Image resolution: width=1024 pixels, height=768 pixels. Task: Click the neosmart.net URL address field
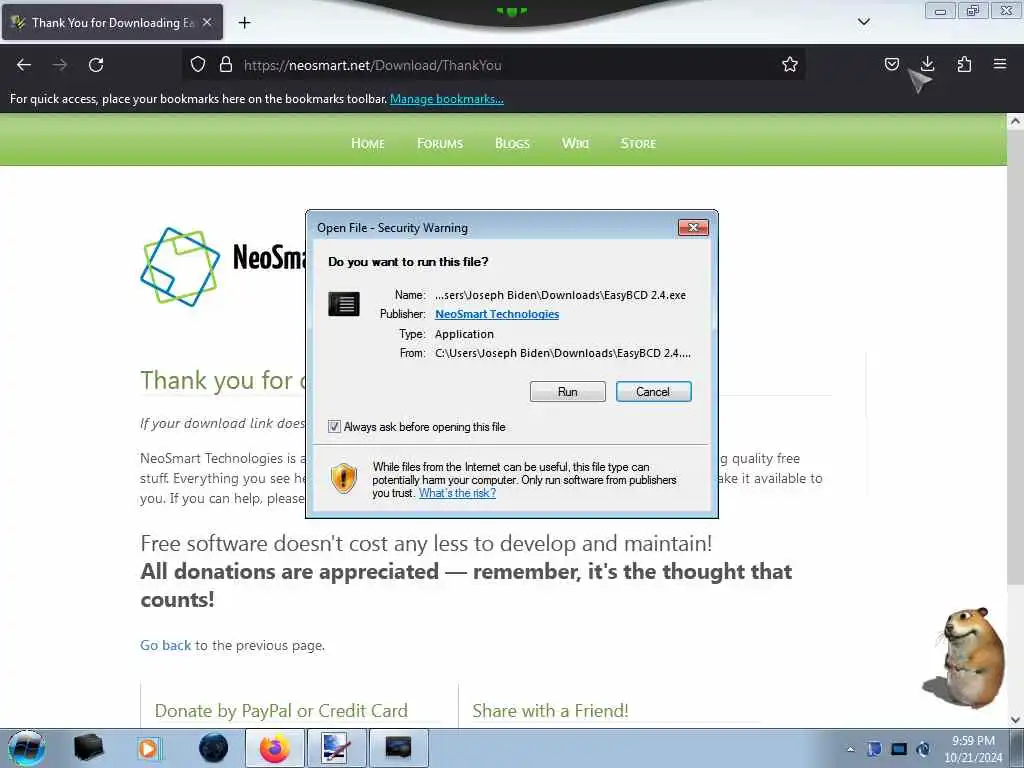coord(493,65)
